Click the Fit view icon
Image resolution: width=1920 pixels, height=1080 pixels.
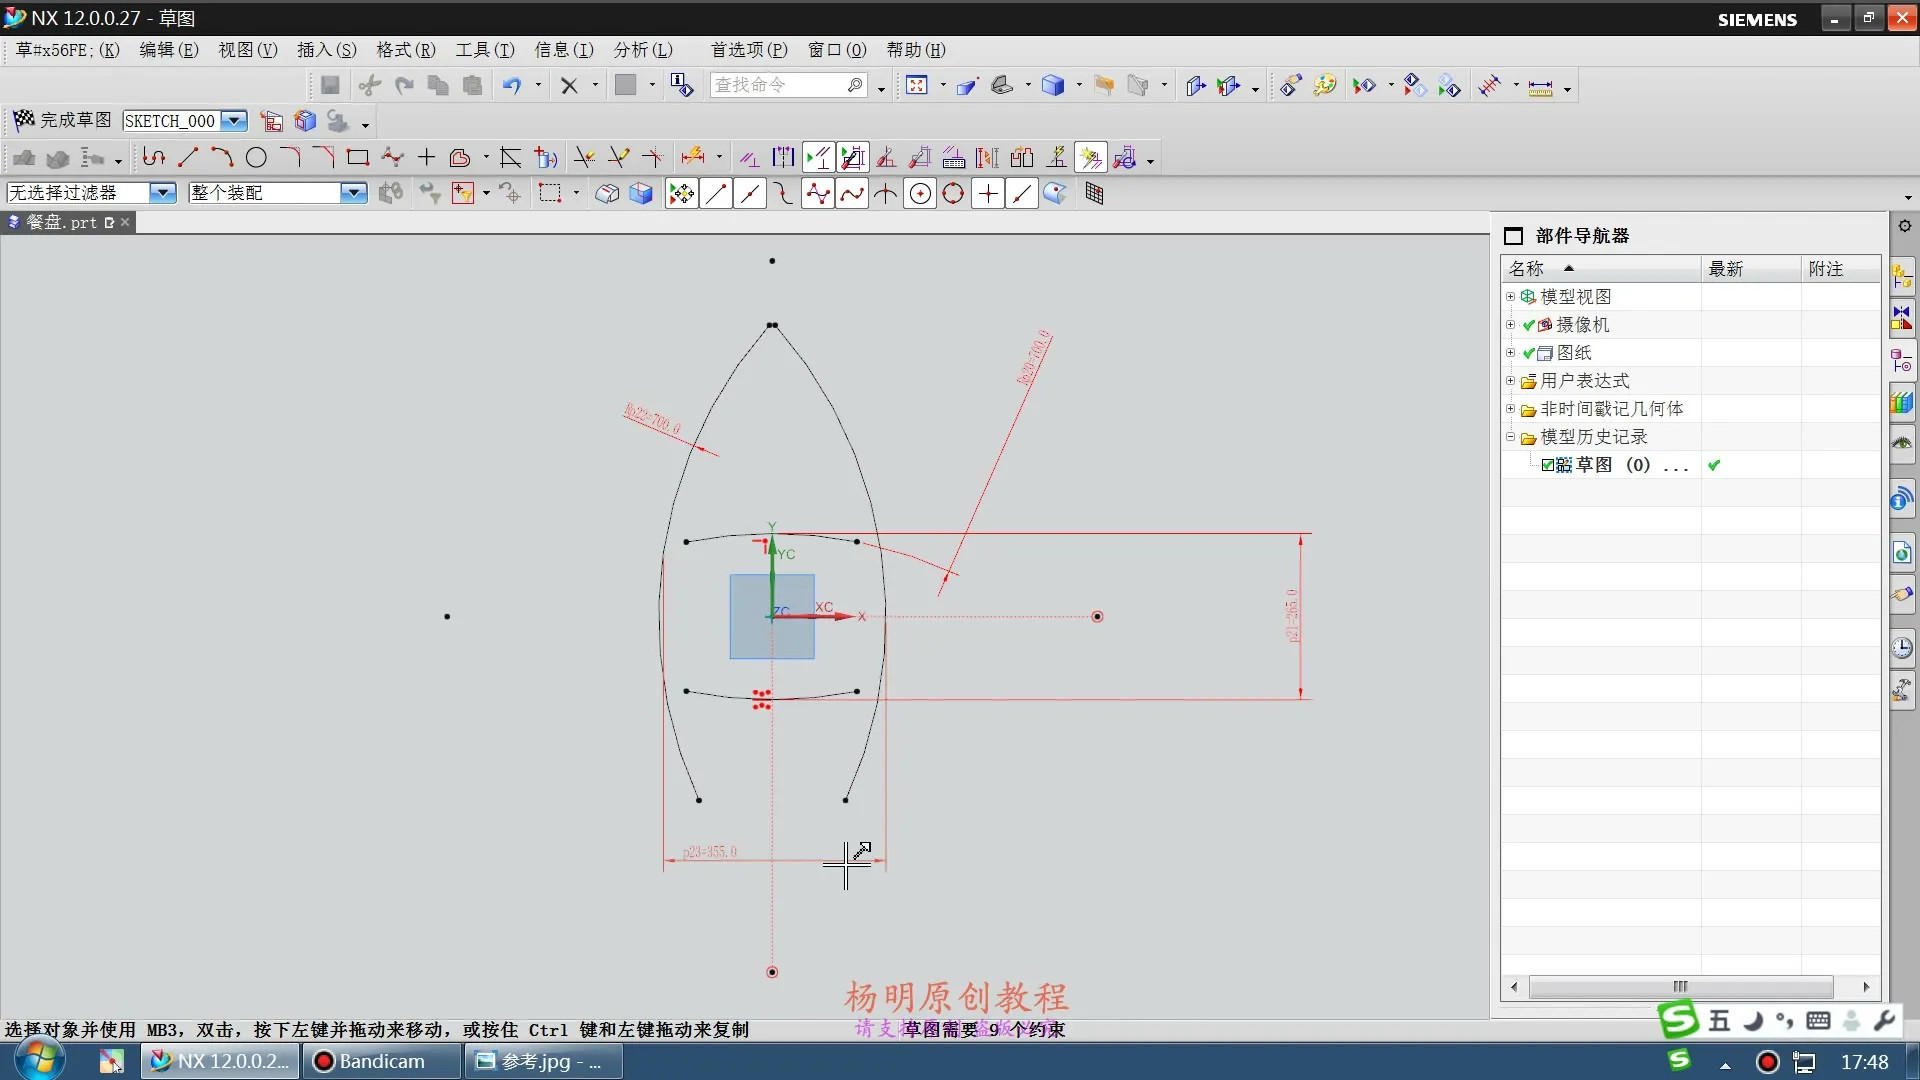pos(916,86)
